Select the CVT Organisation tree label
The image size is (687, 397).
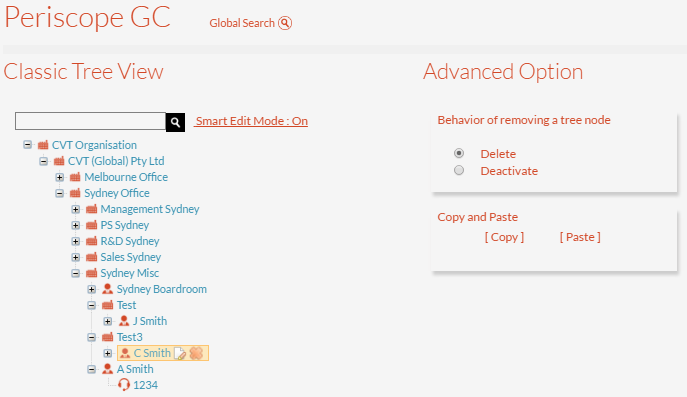[x=94, y=145]
